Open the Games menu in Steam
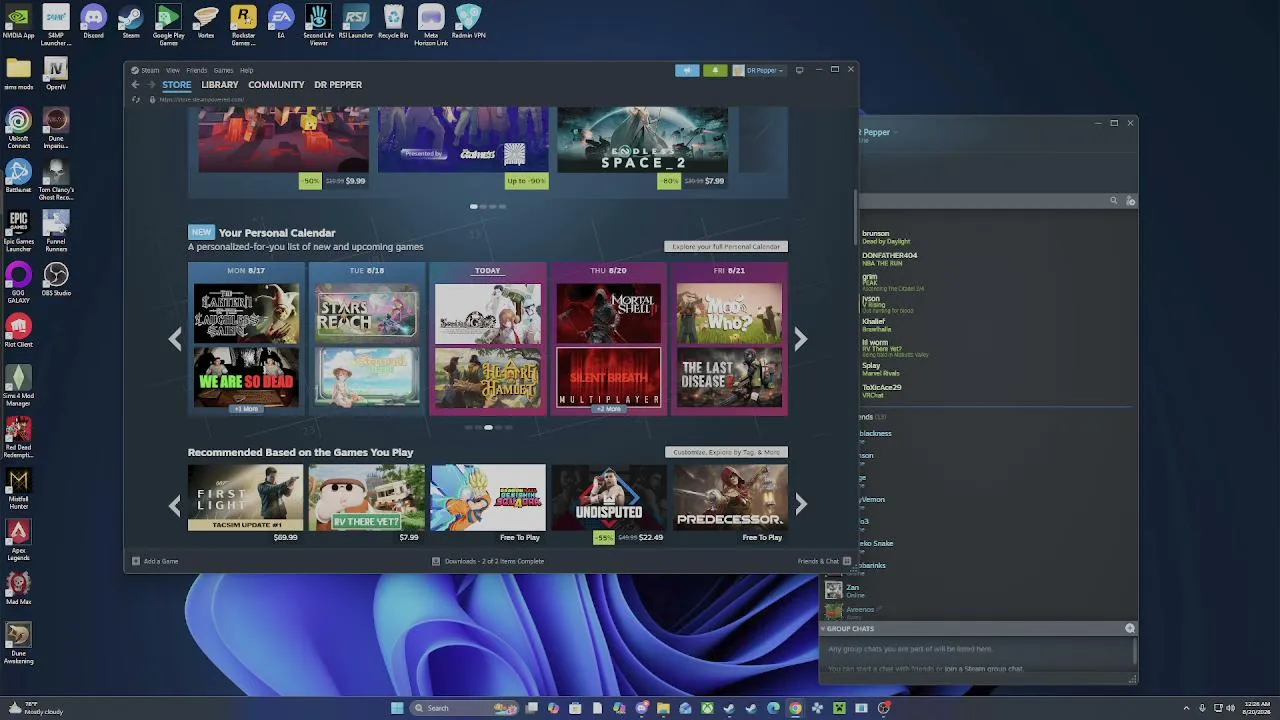 [223, 70]
